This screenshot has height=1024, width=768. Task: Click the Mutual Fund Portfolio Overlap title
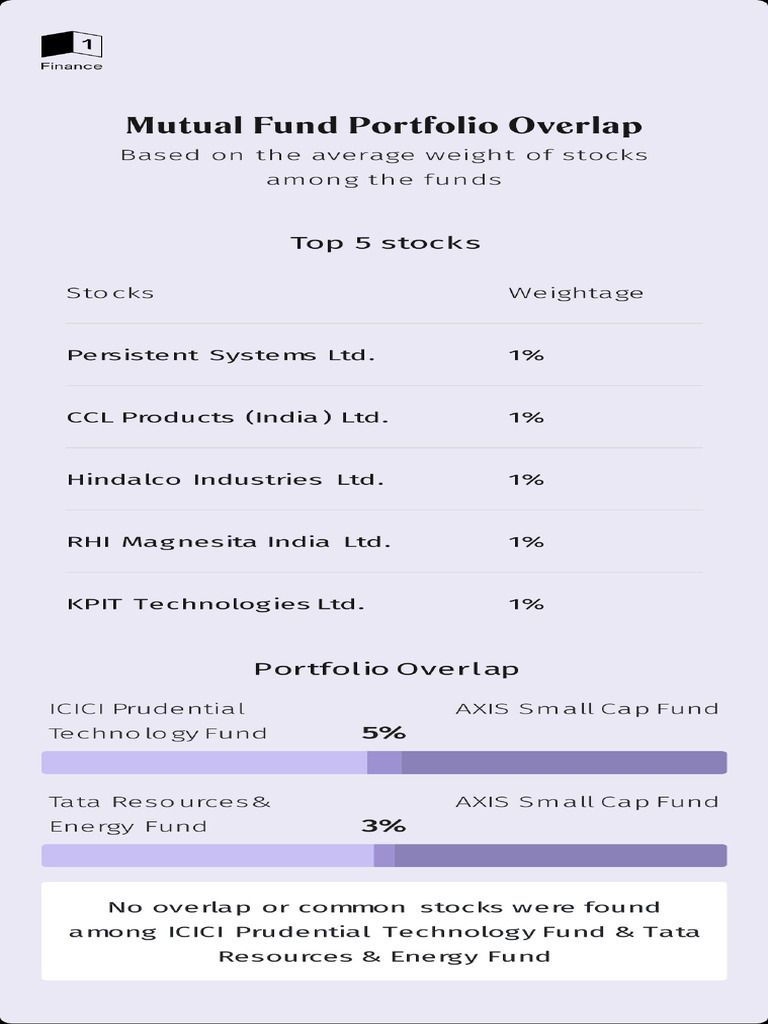(x=384, y=126)
